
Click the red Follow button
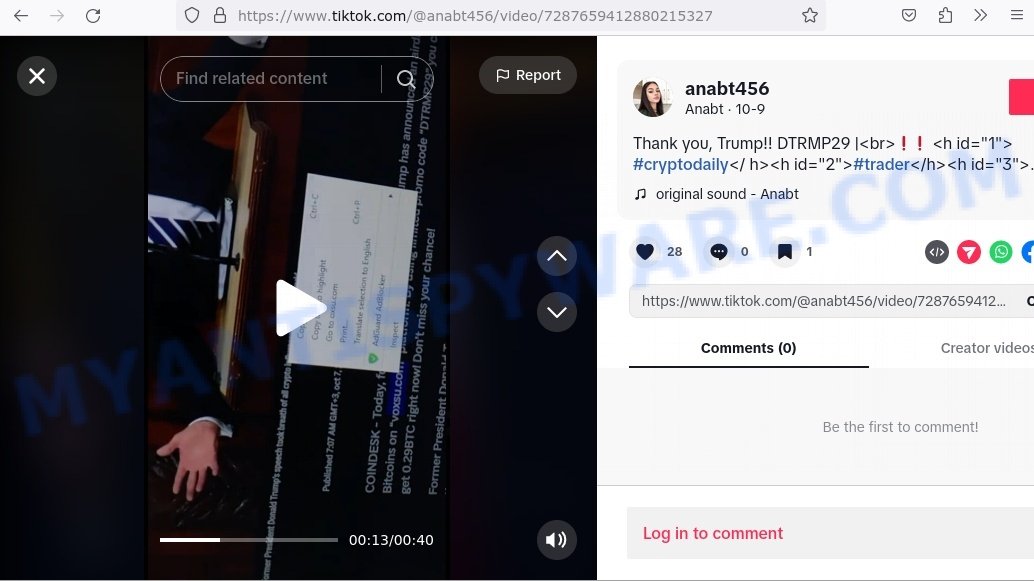coord(1021,97)
